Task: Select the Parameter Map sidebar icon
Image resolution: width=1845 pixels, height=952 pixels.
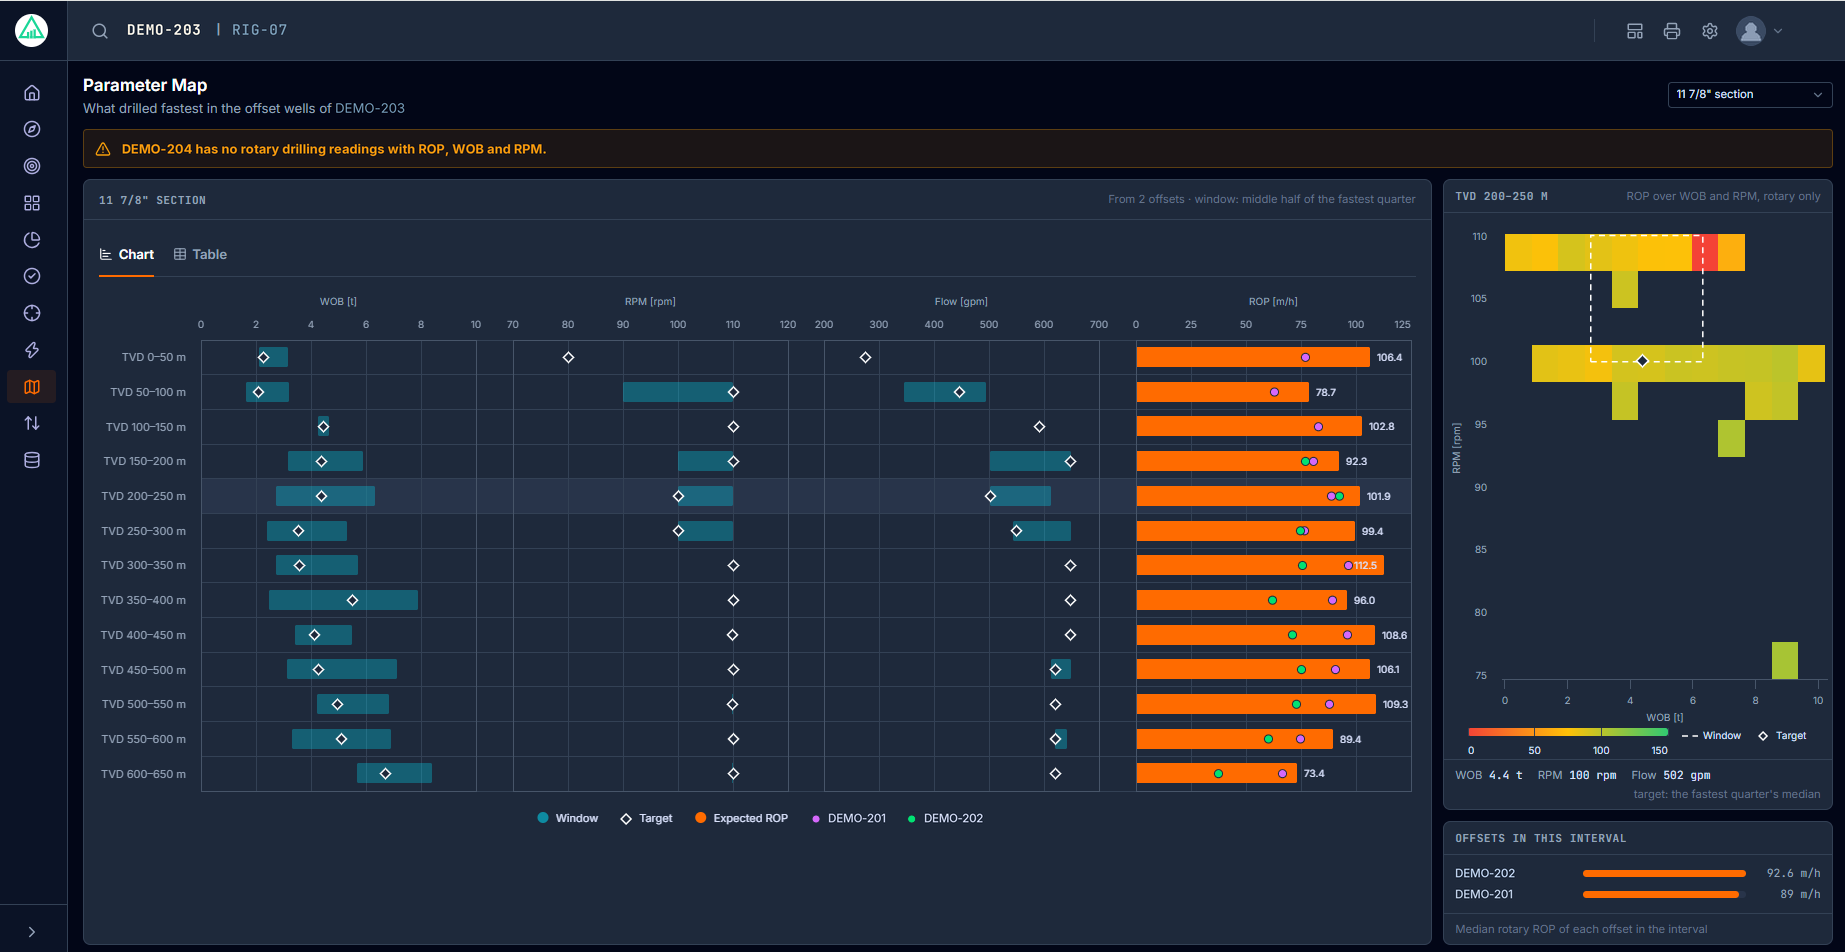Action: 32,387
